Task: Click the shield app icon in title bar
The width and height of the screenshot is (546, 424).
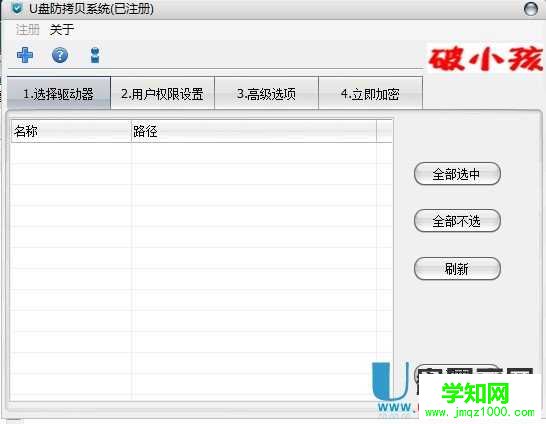Action: pos(16,8)
